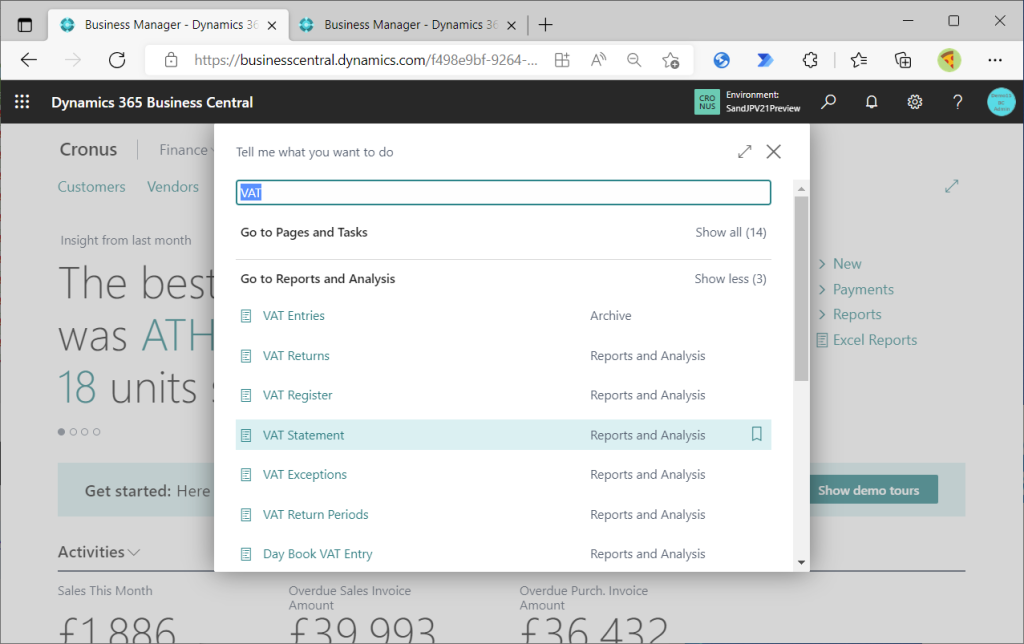This screenshot has height=644, width=1024.
Task: Bookmark the VAT Statement result
Action: [756, 434]
